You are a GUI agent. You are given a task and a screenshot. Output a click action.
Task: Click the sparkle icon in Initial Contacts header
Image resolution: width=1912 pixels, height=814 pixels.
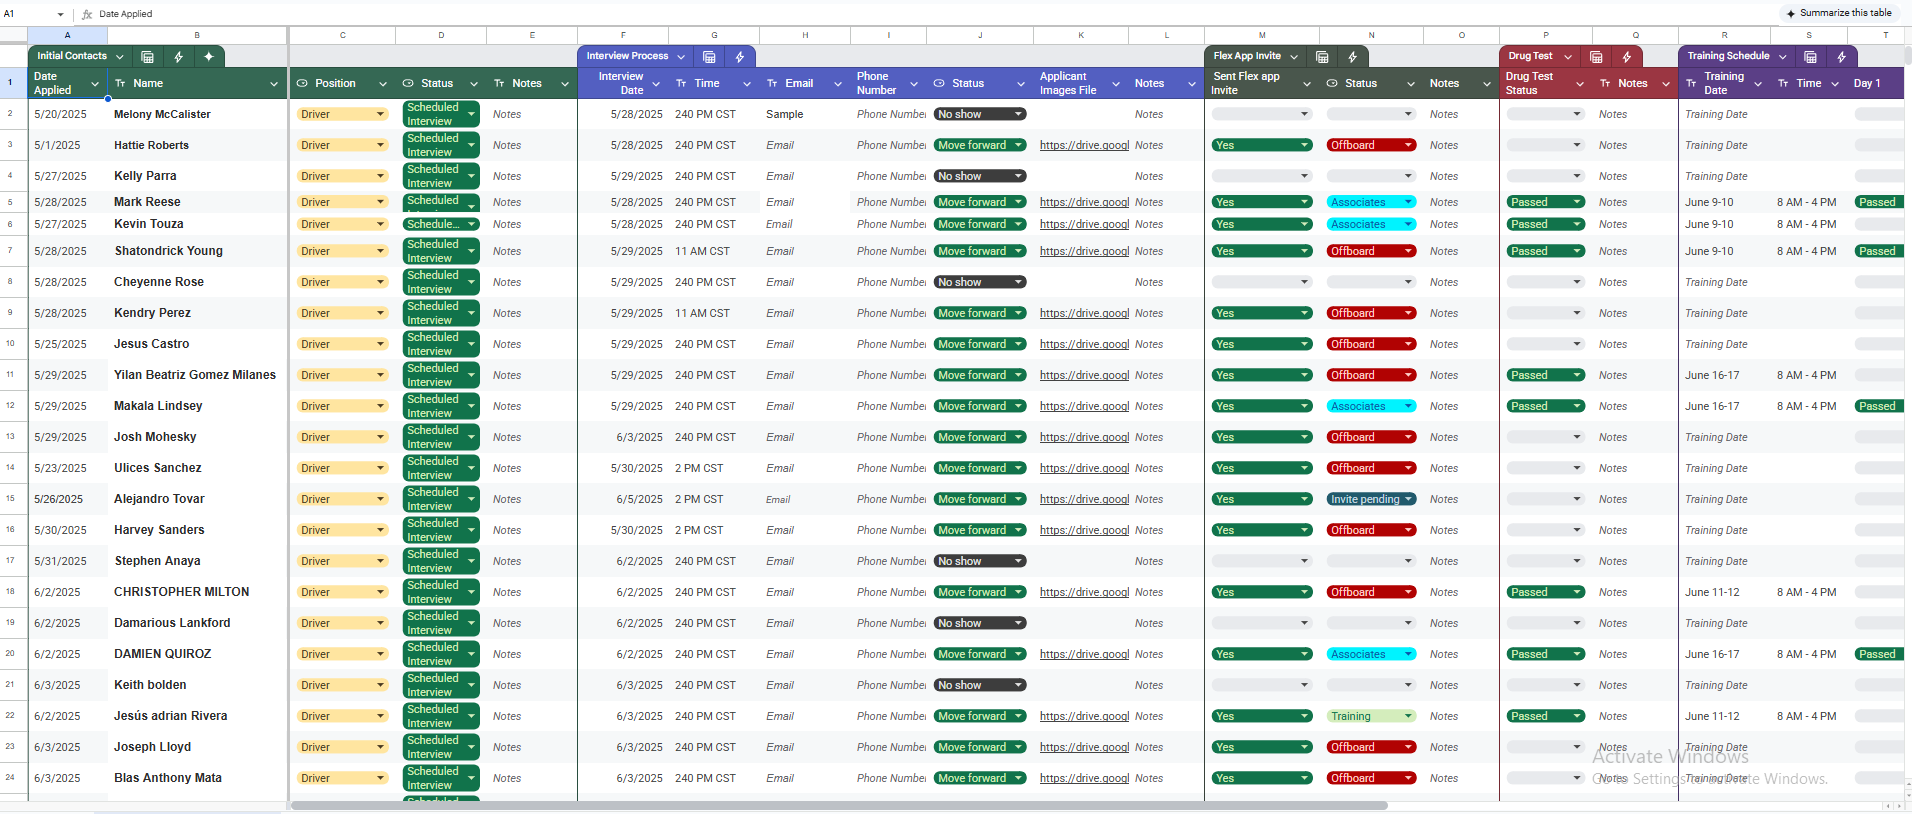tap(209, 57)
